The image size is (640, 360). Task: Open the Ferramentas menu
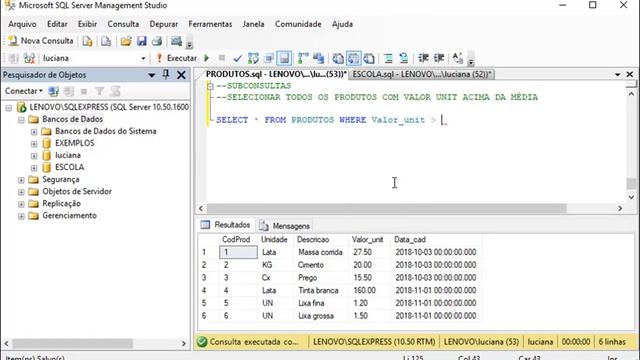210,24
